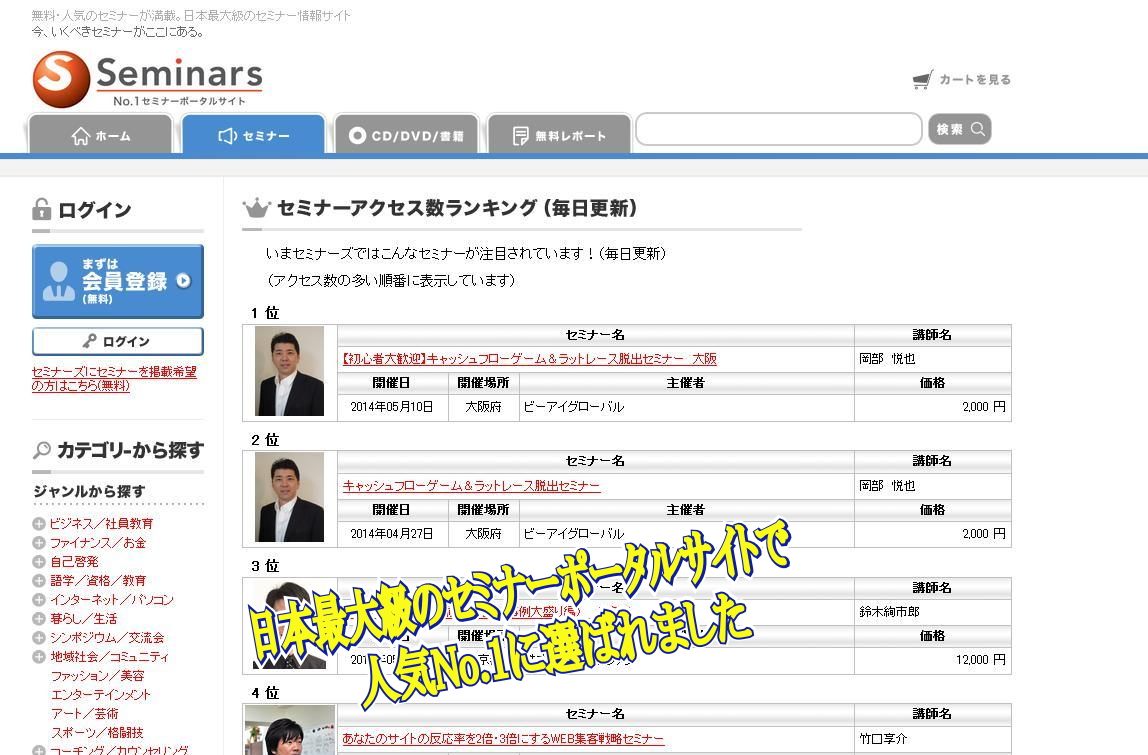The height and width of the screenshot is (755, 1148).
Task: Open セミナーズにセミナーを掲載希望の方はこちら link
Action: (x=114, y=379)
